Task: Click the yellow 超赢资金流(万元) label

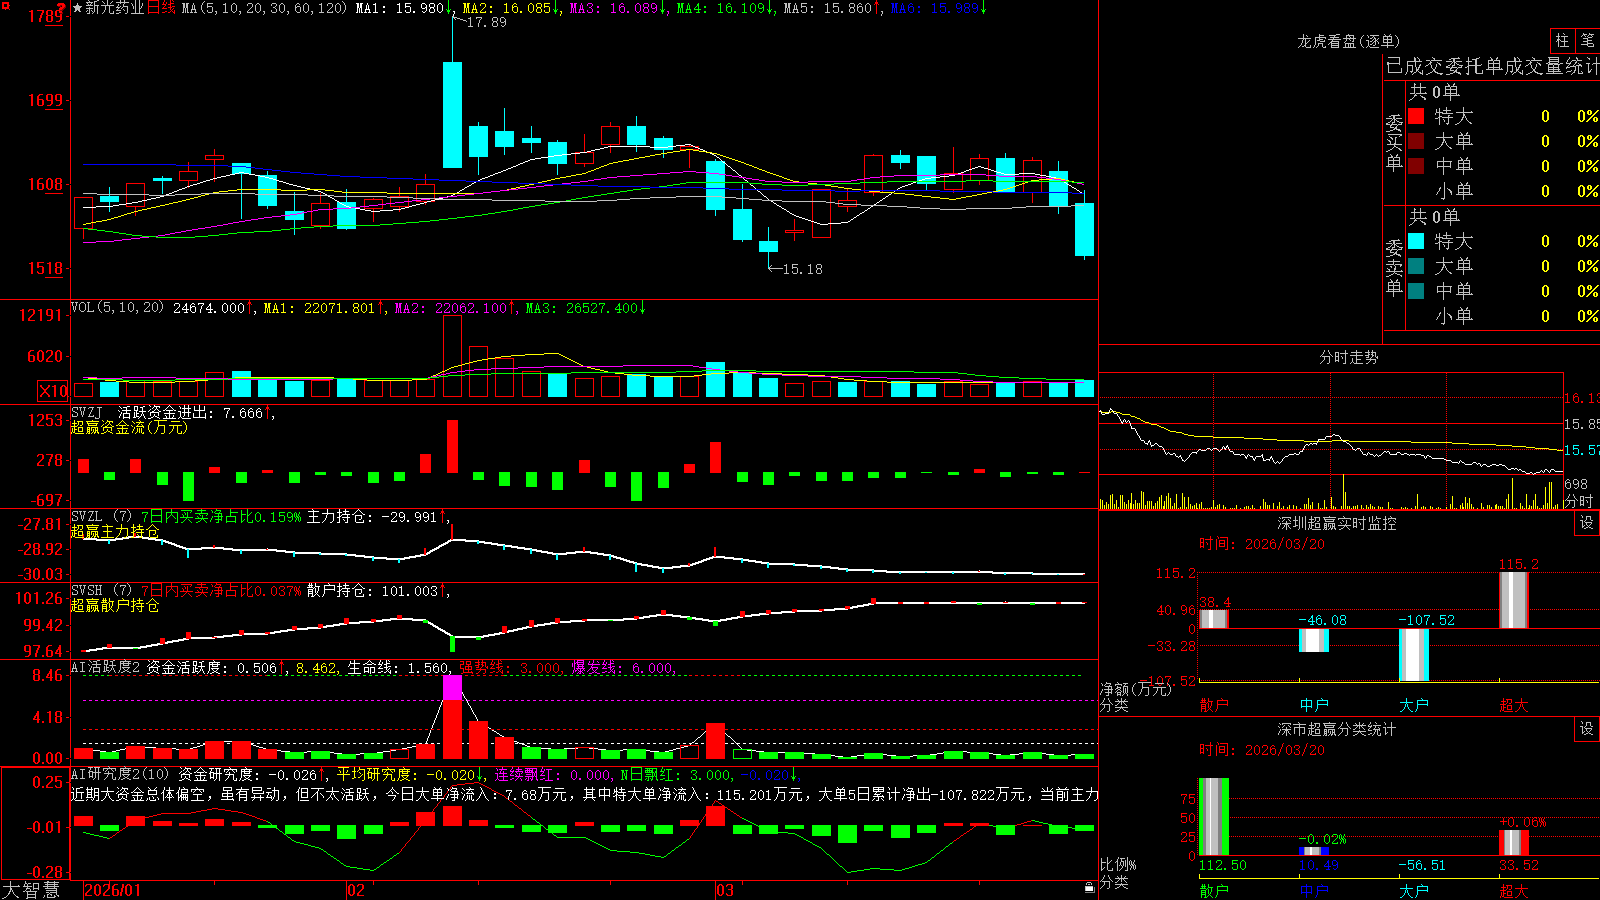Action: 129,427
